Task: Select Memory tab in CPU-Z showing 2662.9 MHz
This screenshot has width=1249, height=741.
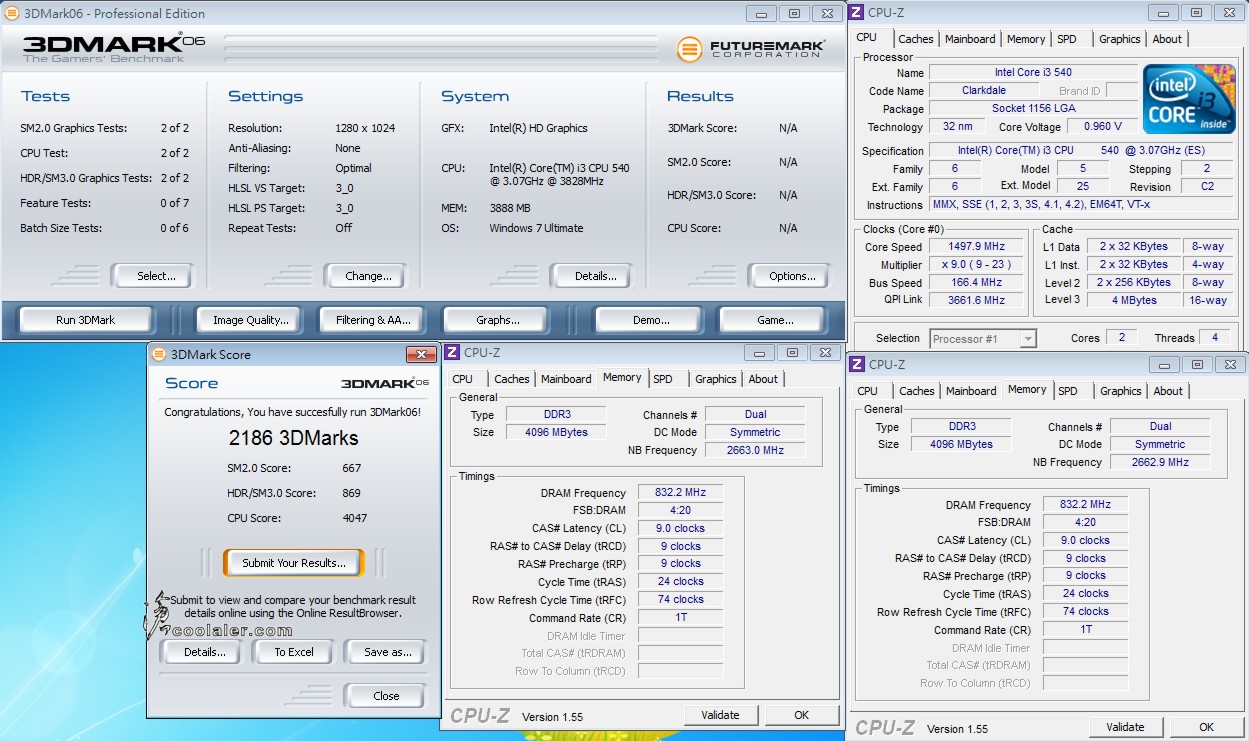Action: click(1027, 390)
